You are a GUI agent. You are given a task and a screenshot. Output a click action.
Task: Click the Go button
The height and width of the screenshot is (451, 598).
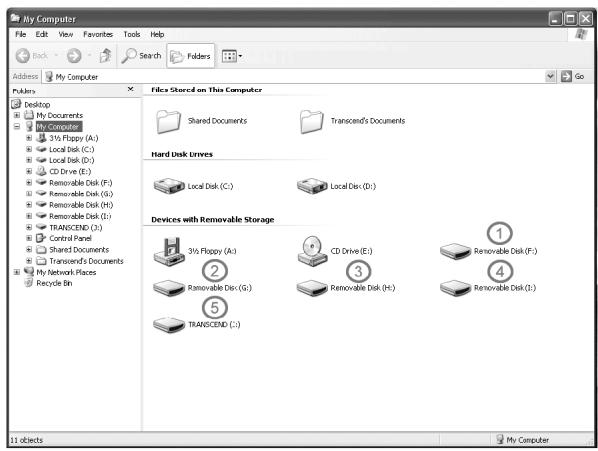click(x=573, y=76)
